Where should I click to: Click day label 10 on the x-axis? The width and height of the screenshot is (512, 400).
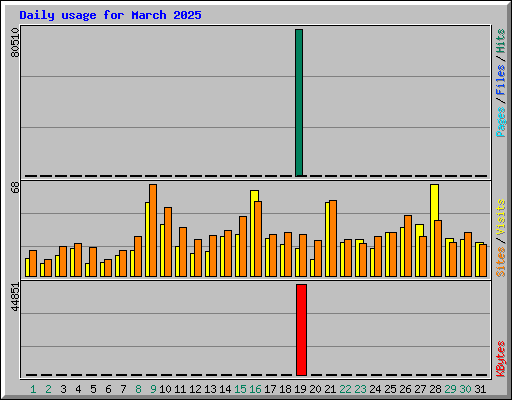click(x=165, y=389)
